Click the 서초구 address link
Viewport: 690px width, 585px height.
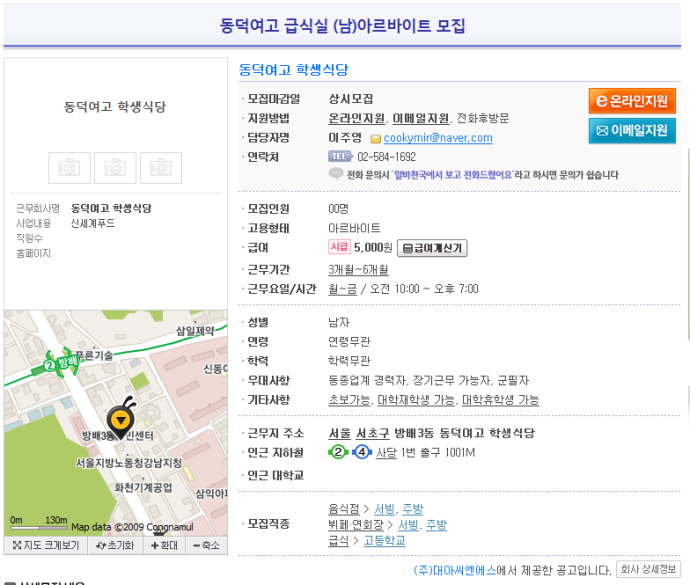[x=372, y=433]
